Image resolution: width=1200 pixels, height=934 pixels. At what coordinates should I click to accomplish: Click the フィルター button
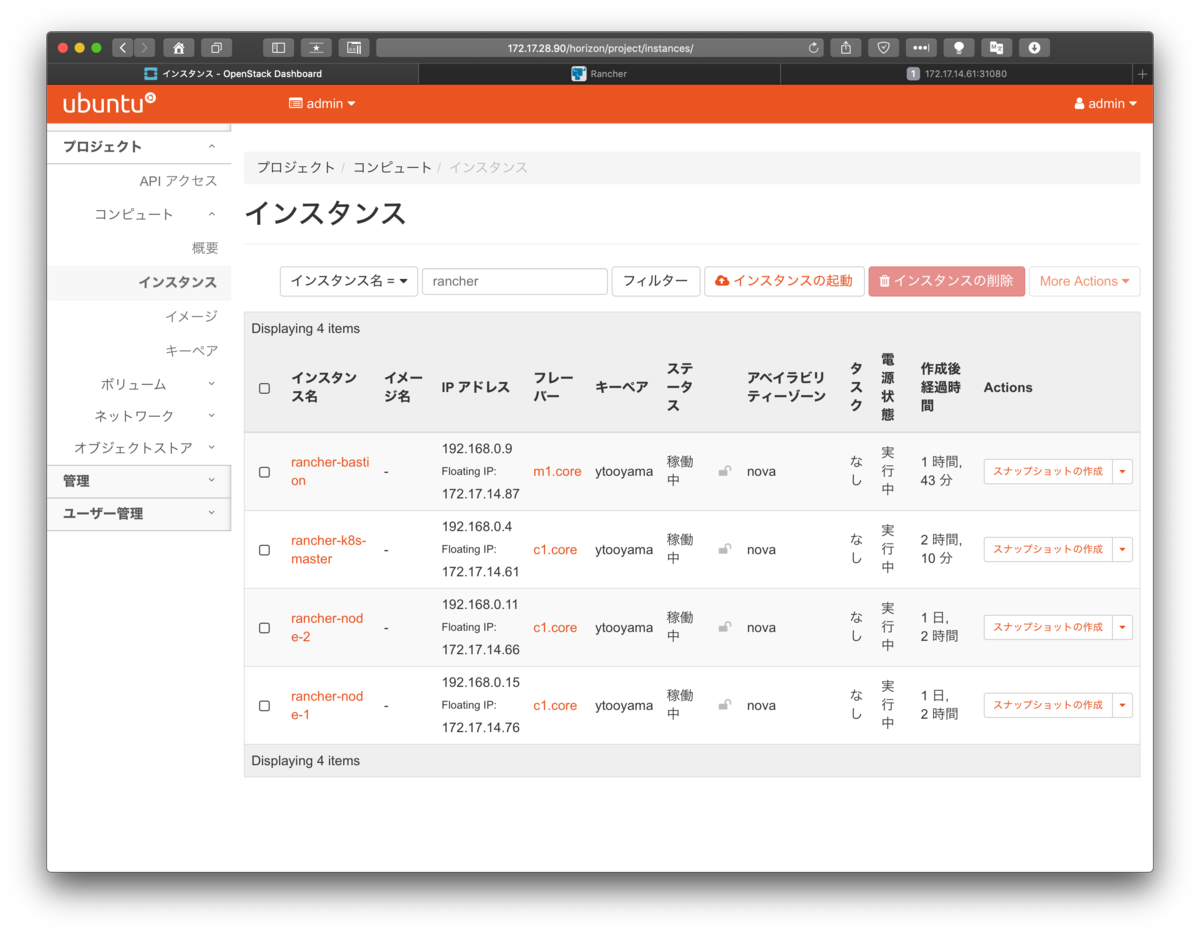tap(655, 281)
